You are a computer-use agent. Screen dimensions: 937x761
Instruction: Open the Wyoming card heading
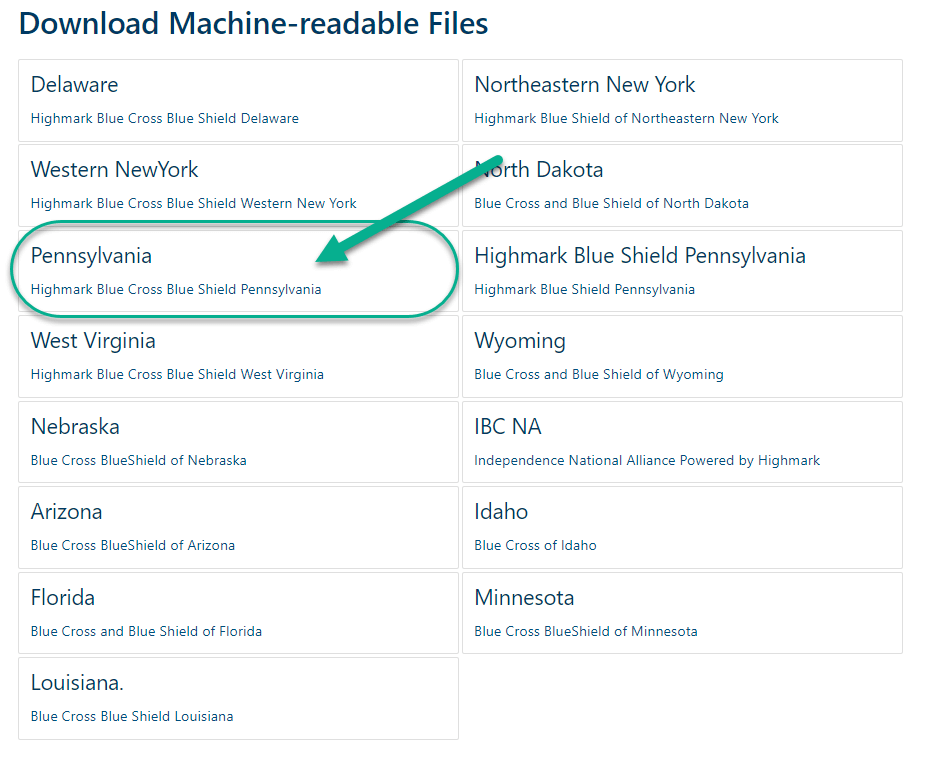(x=520, y=341)
